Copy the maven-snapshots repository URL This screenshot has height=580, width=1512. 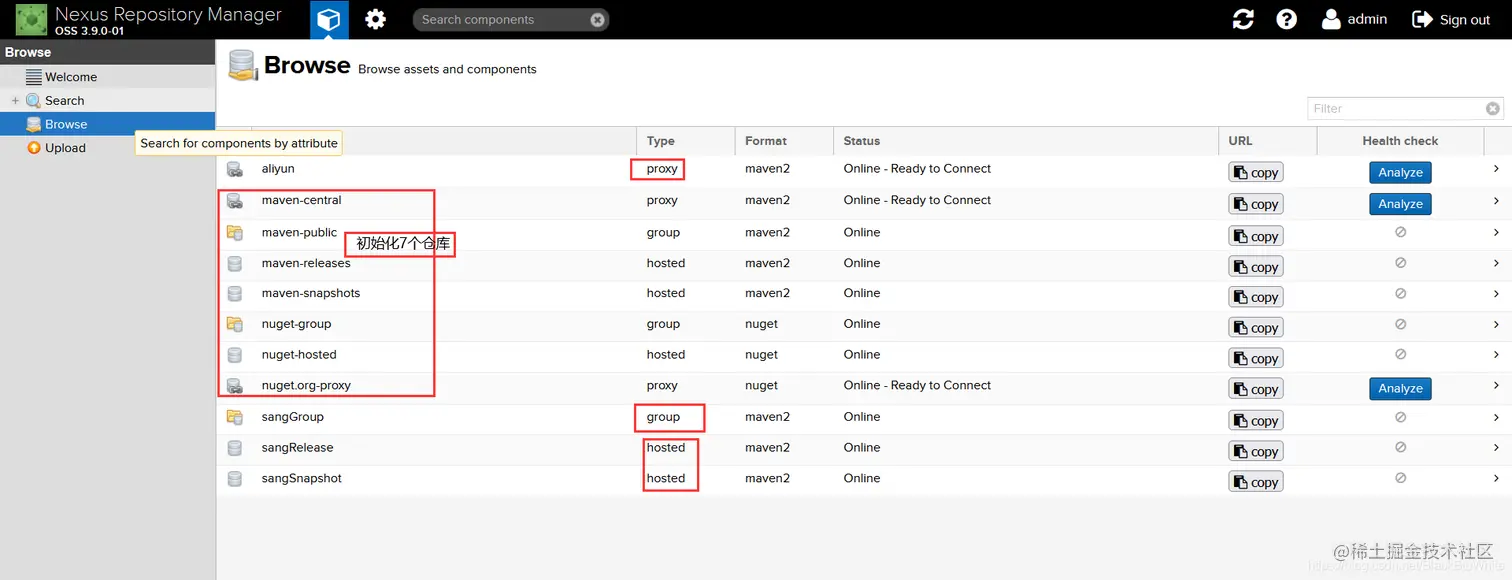click(x=1256, y=297)
